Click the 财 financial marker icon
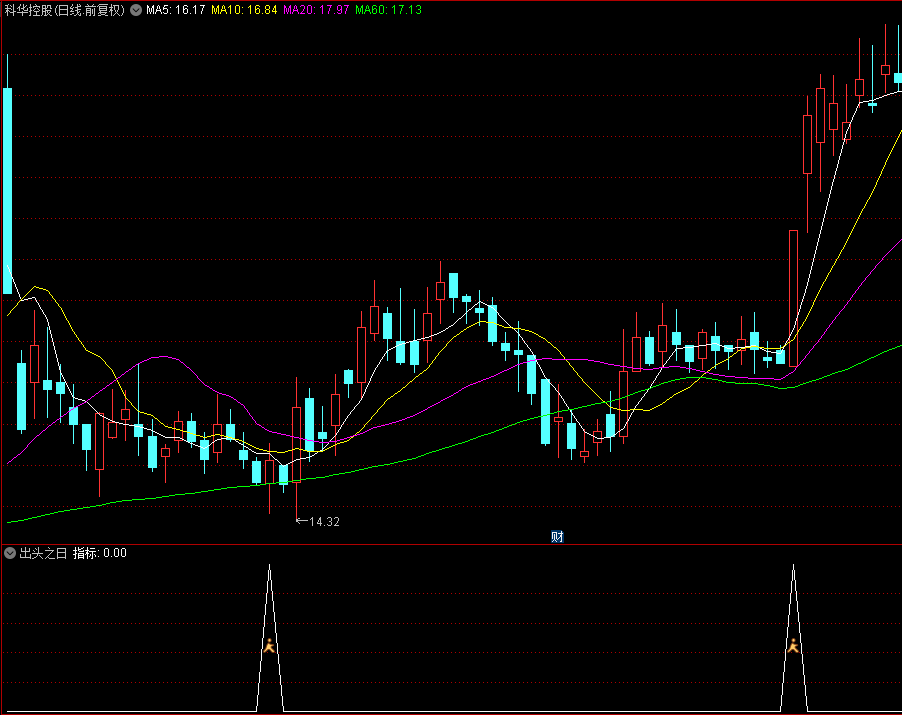The image size is (902, 715). (557, 537)
